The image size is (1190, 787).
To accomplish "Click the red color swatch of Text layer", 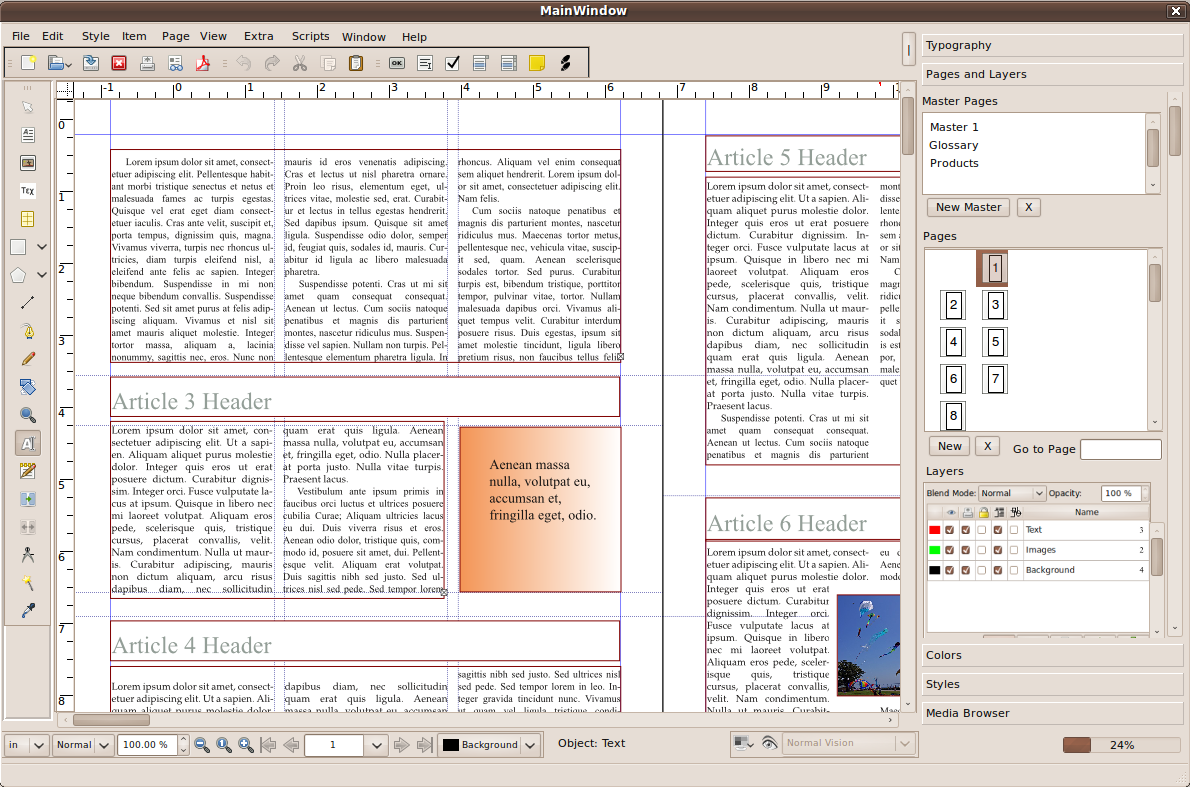I will [x=934, y=530].
